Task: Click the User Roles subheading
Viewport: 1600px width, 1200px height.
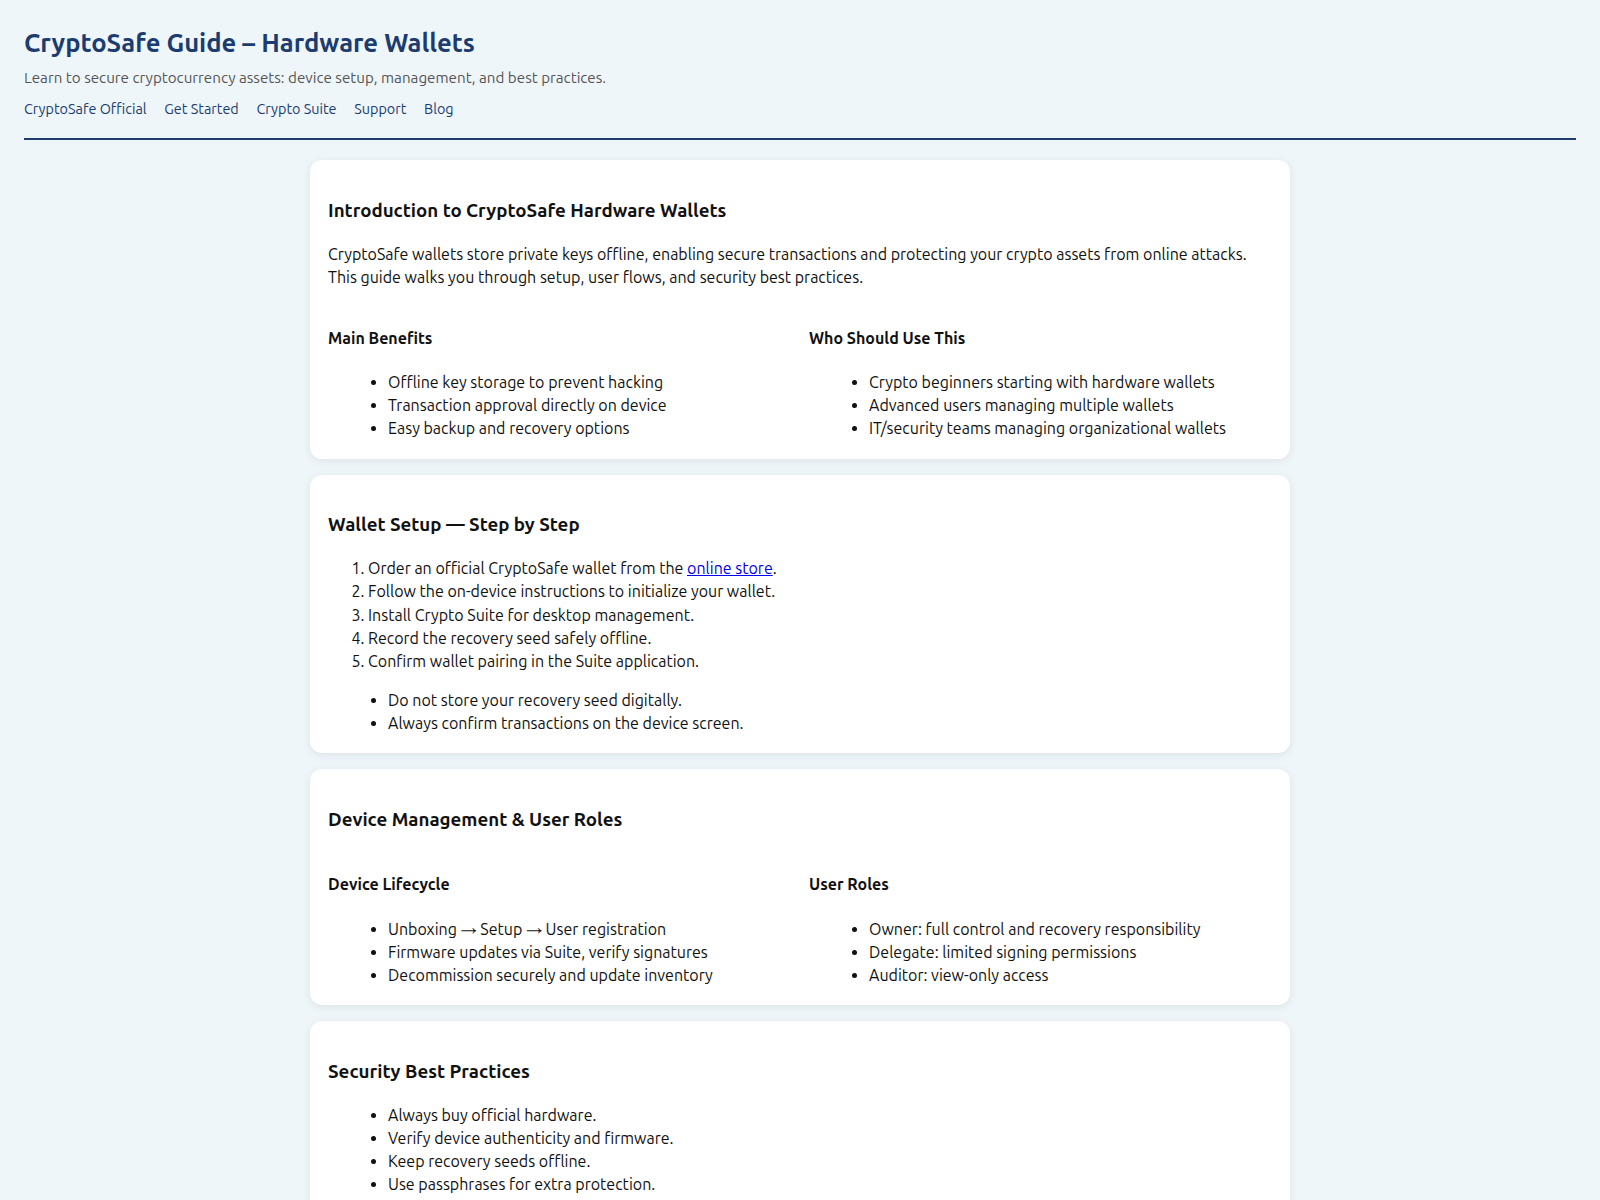Action: 848,884
